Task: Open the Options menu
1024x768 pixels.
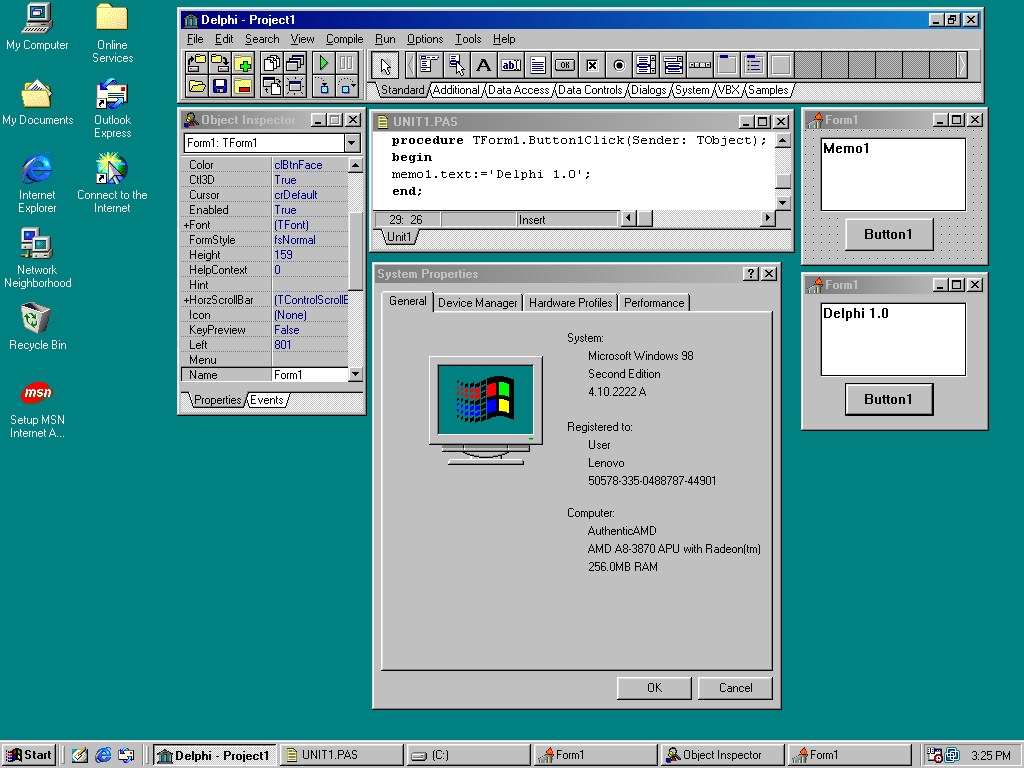Action: click(x=424, y=39)
